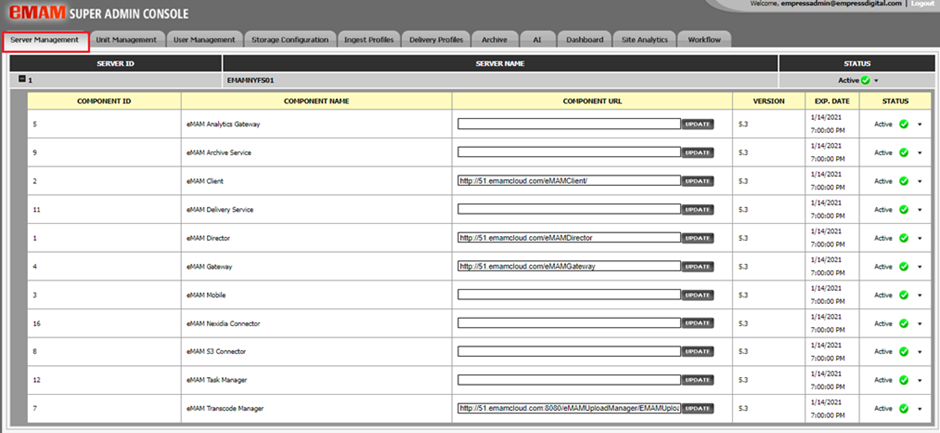Click the eMAM Transcode Manager URL field
This screenshot has height=433, width=940.
pos(569,408)
